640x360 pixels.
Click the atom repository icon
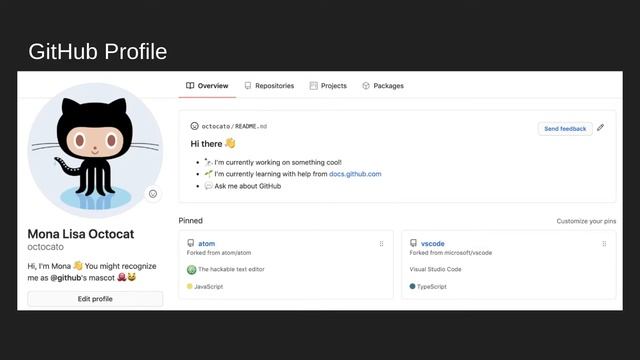click(191, 243)
